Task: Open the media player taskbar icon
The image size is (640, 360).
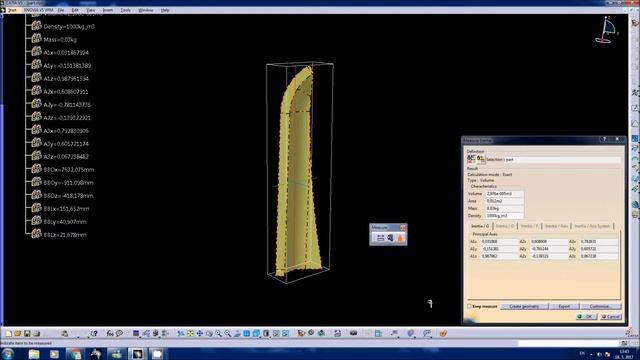Action: pyautogui.click(x=54, y=354)
